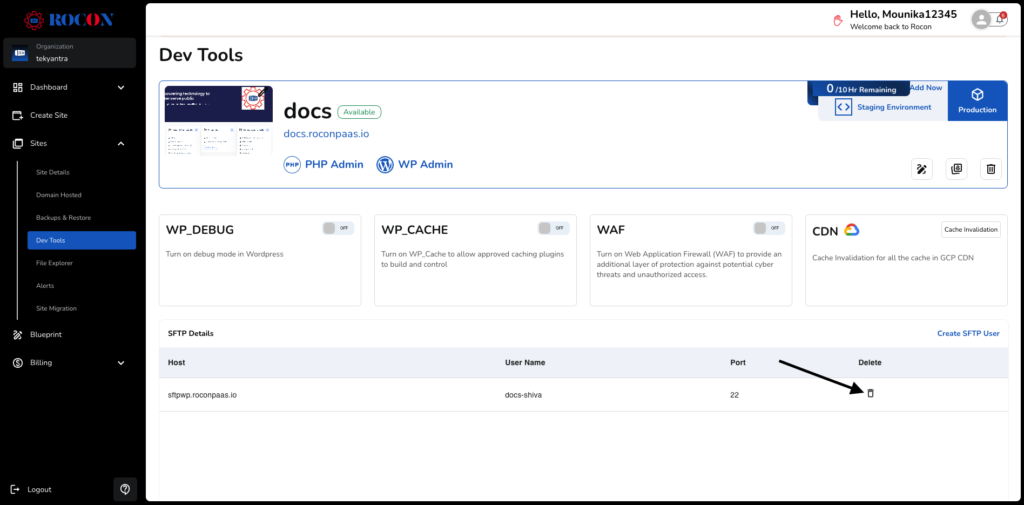Click the Staging Environment code icon
This screenshot has height=505, width=1024.
coord(843,107)
